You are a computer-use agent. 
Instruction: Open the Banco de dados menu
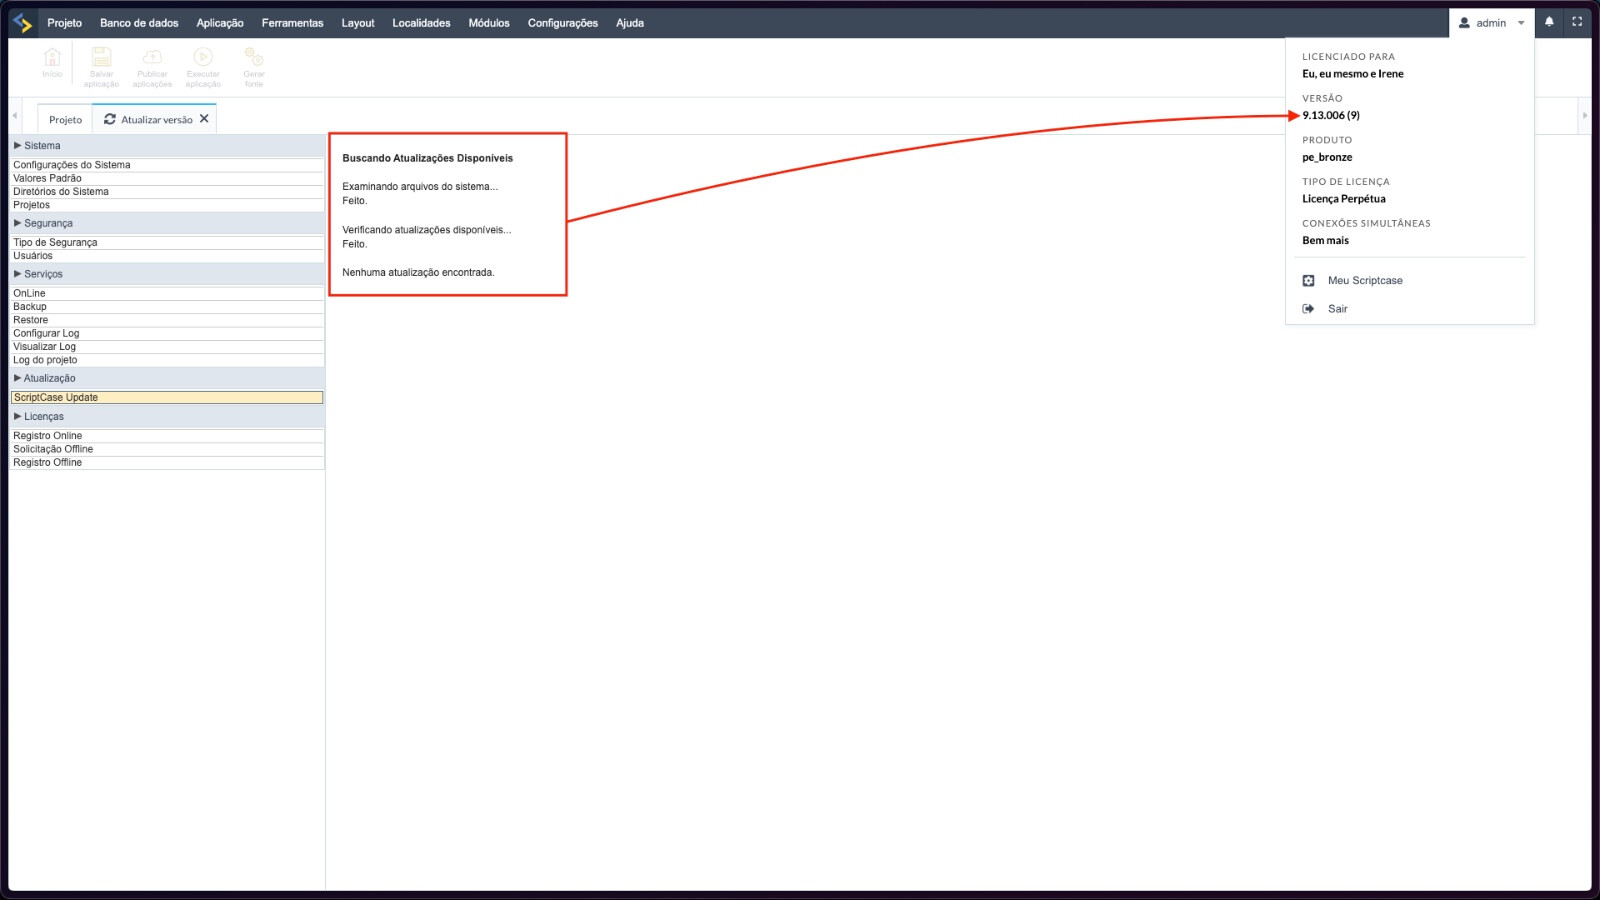(139, 23)
